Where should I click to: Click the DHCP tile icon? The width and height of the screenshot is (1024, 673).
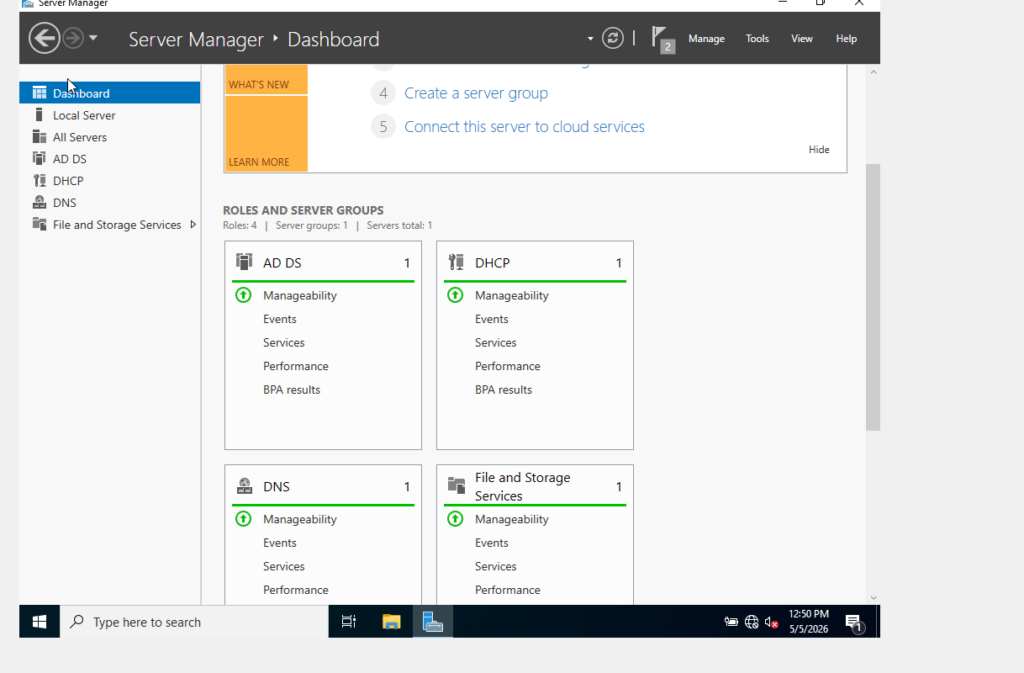click(456, 262)
